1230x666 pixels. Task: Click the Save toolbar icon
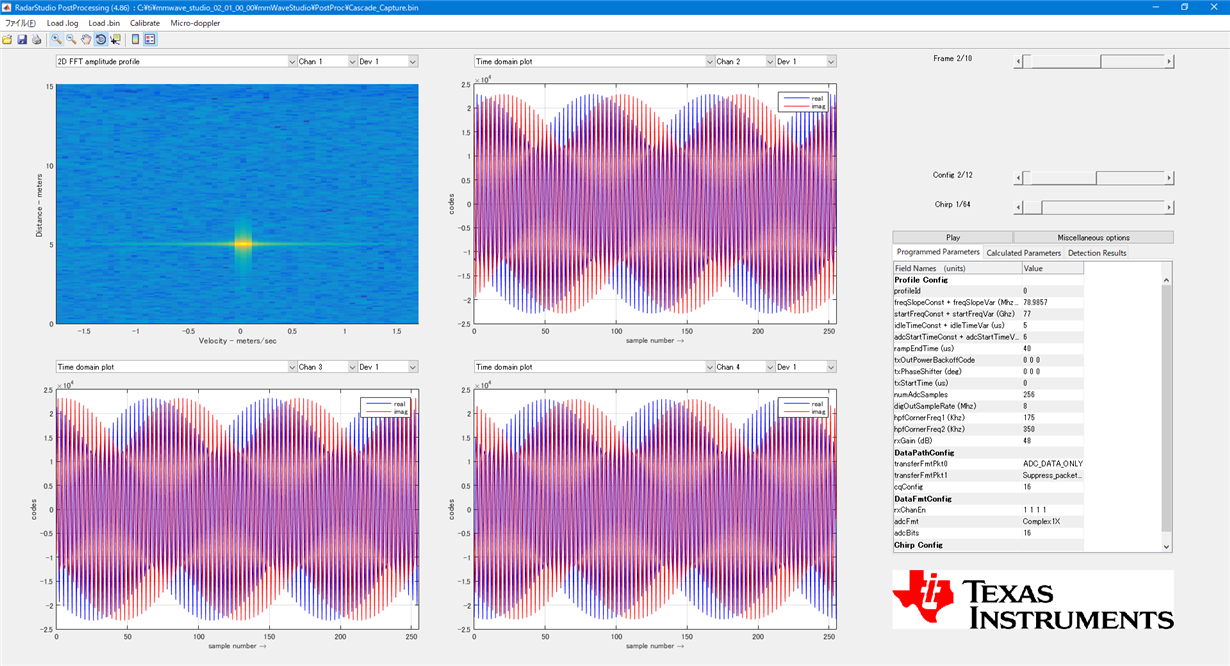coord(22,40)
